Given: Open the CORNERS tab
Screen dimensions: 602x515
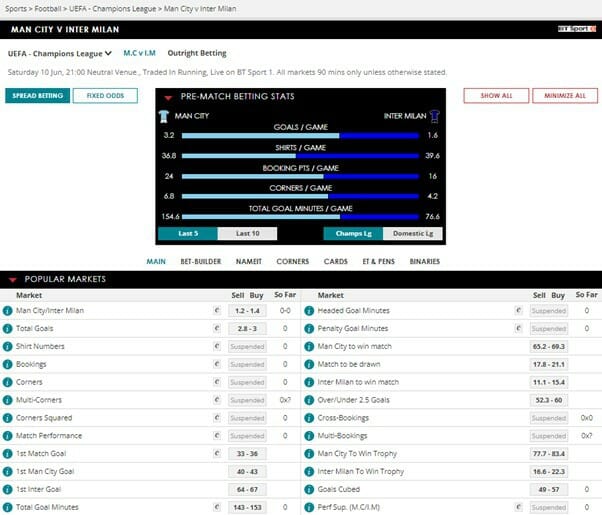Looking at the screenshot, I should pyautogui.click(x=293, y=262).
